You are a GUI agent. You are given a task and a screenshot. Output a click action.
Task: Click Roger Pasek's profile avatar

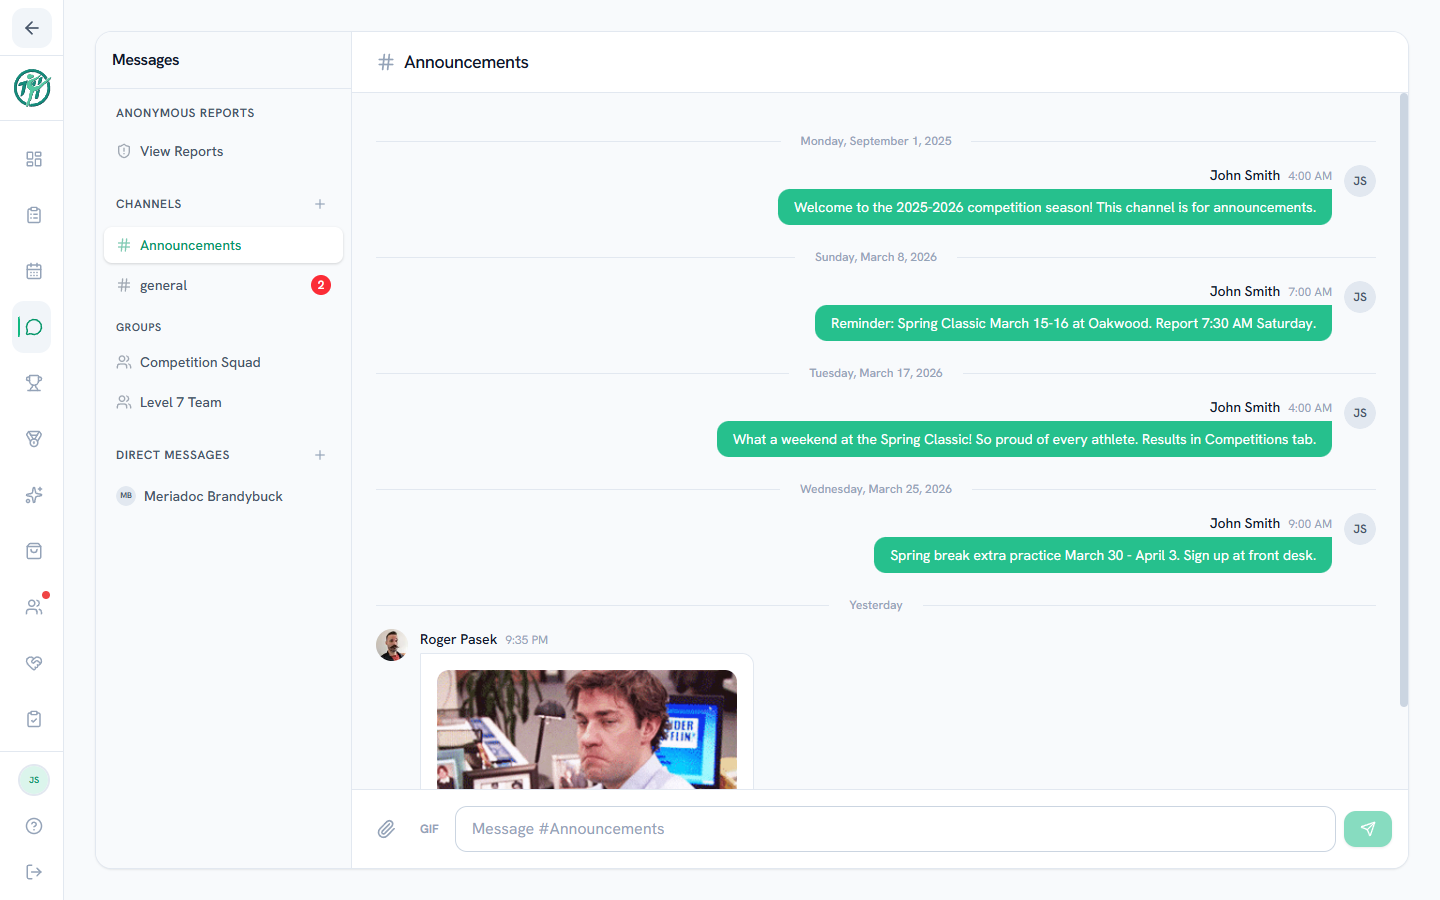click(392, 645)
